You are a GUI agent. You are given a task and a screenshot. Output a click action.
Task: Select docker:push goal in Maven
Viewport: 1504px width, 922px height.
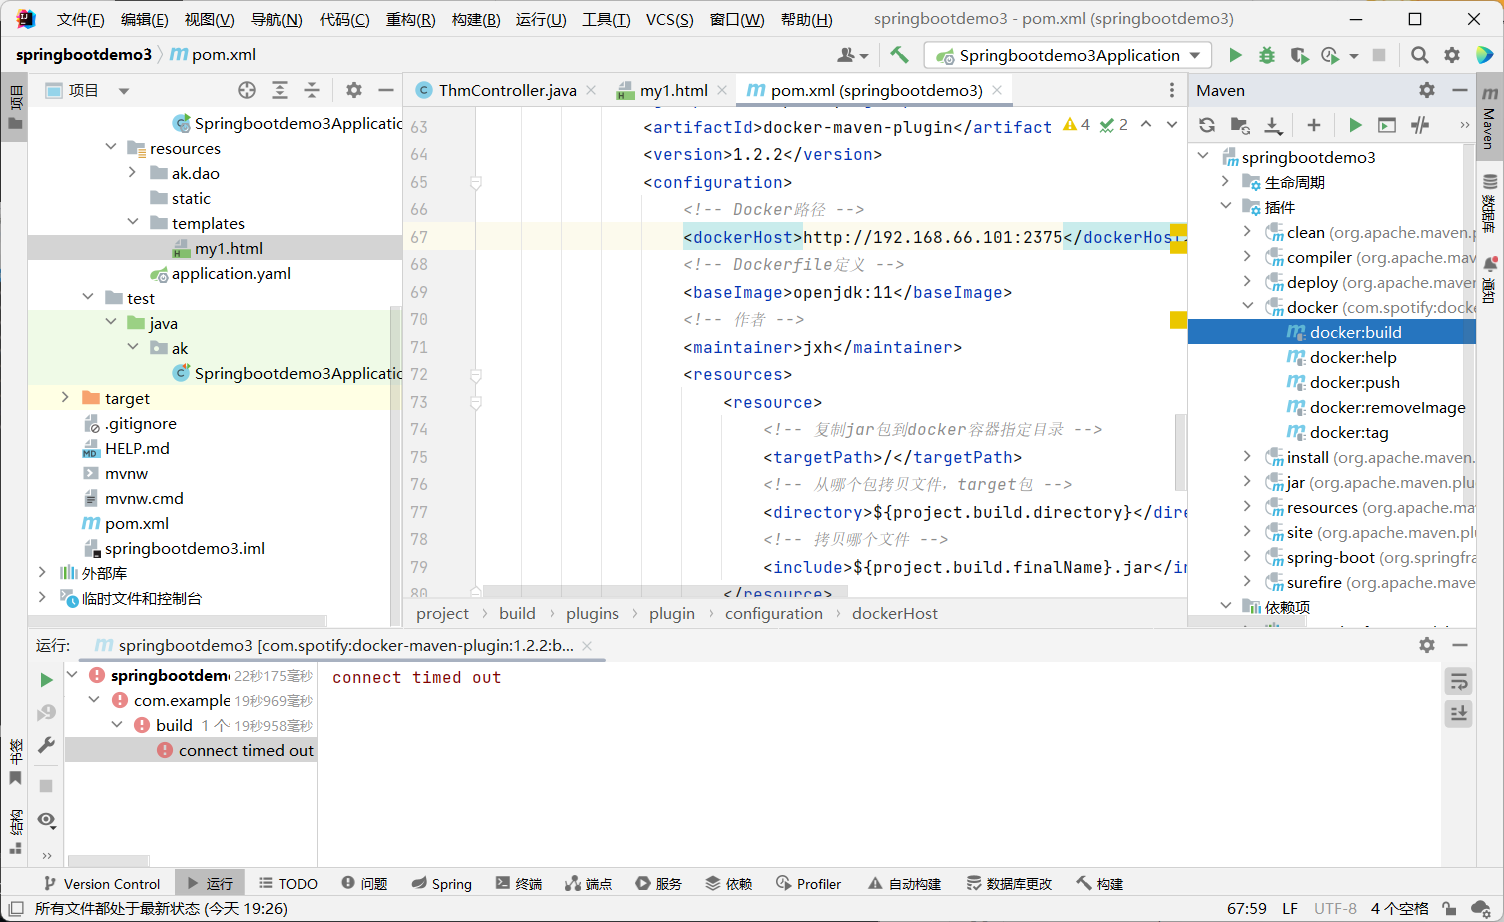click(x=1354, y=382)
